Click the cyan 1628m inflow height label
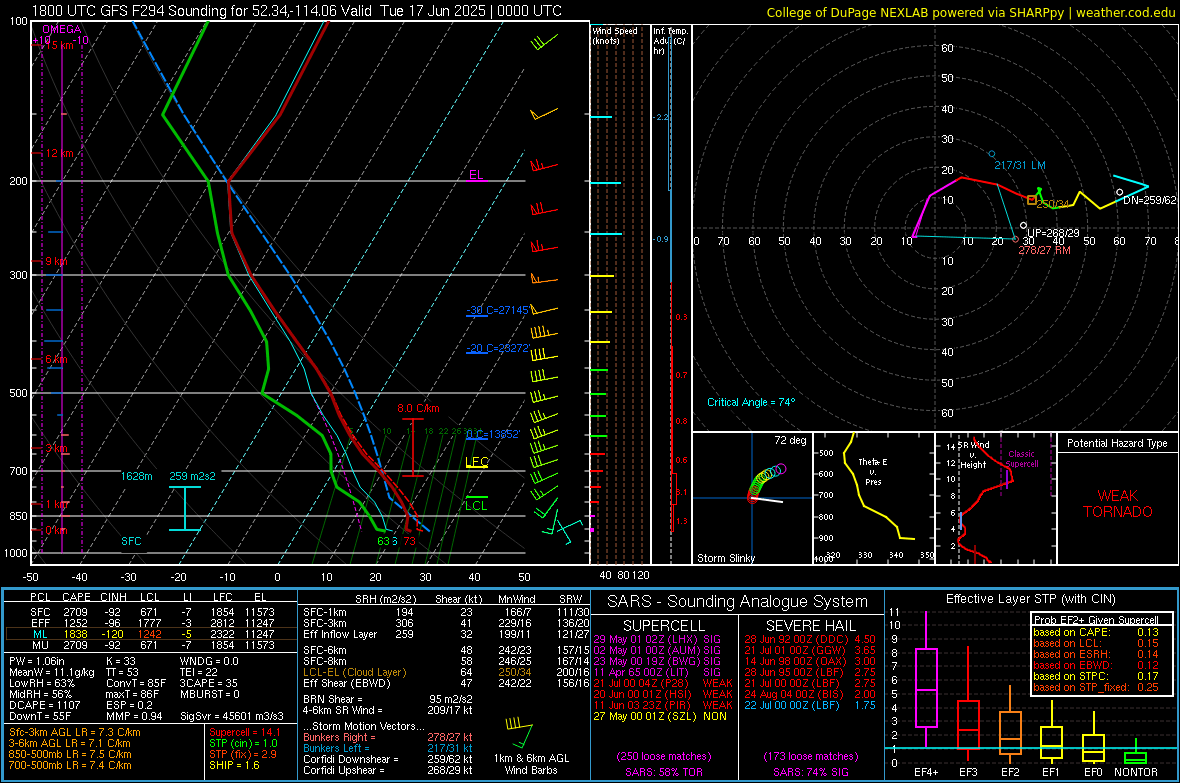Image resolution: width=1180 pixels, height=783 pixels. [137, 476]
